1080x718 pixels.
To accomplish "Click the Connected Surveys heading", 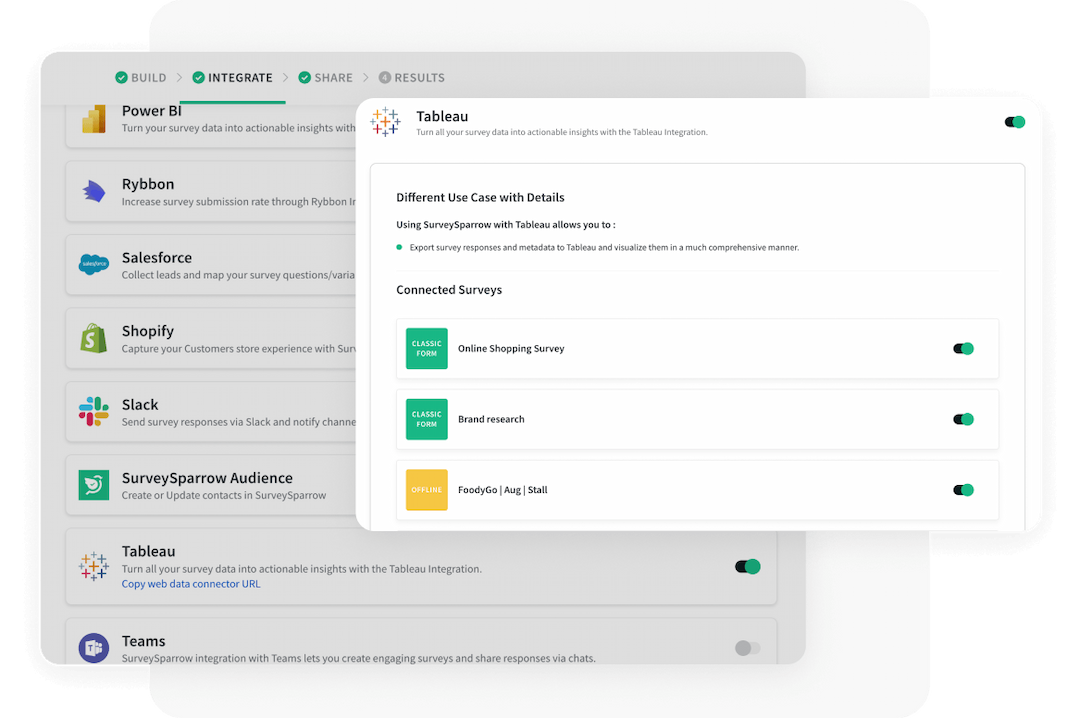I will (449, 290).
